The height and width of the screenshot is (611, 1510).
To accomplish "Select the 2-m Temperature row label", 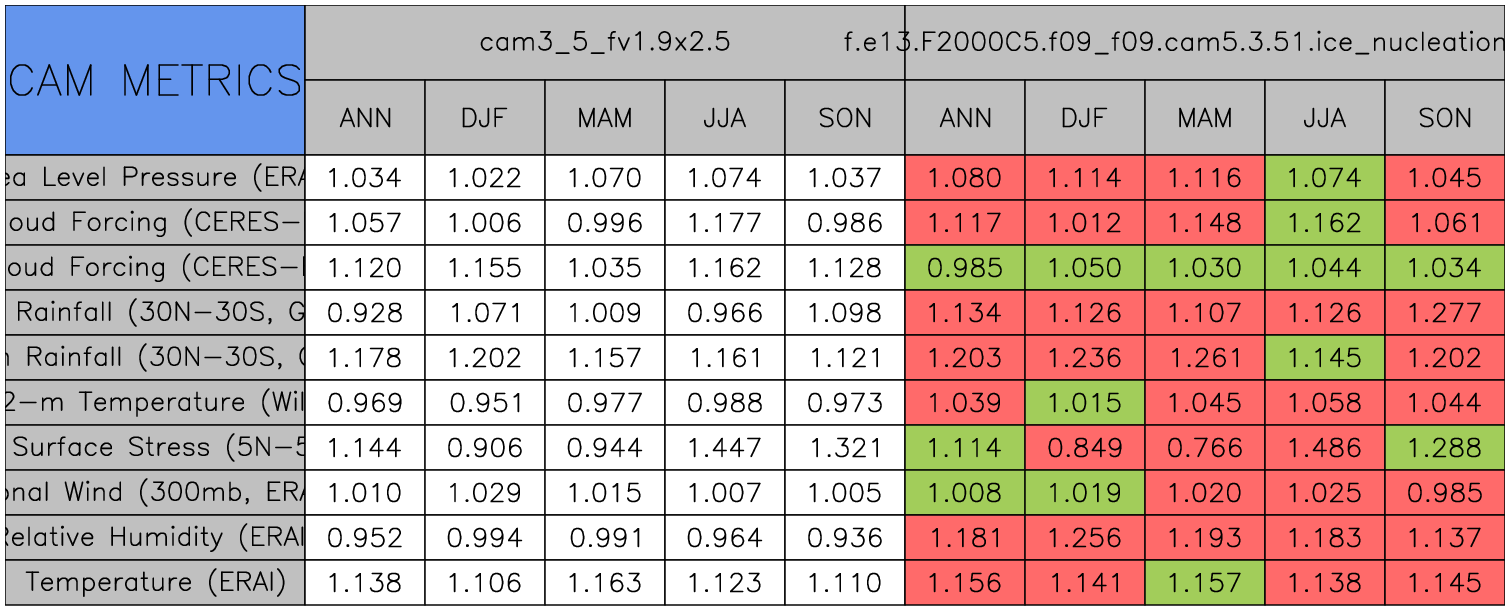I will pyautogui.click(x=154, y=403).
